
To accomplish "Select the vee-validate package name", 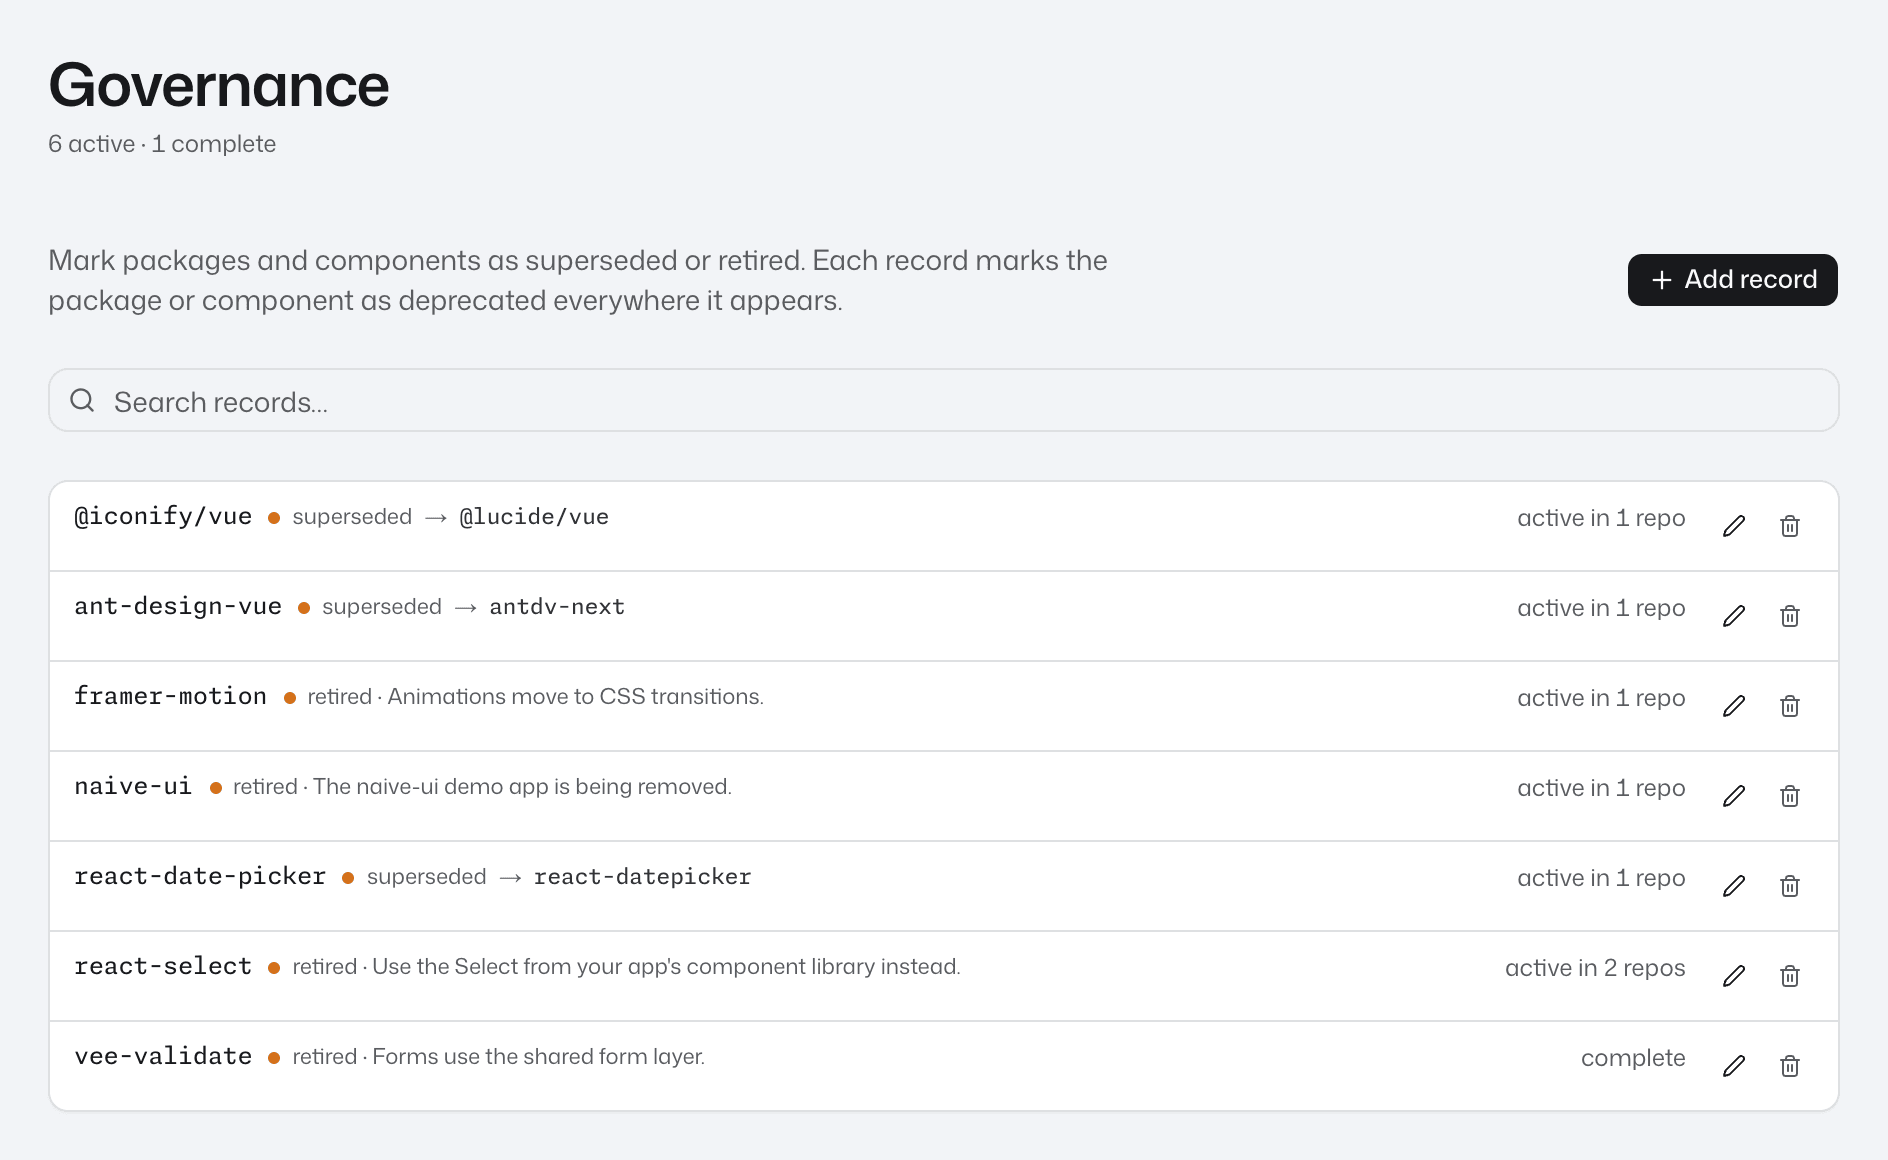I will (x=163, y=1057).
